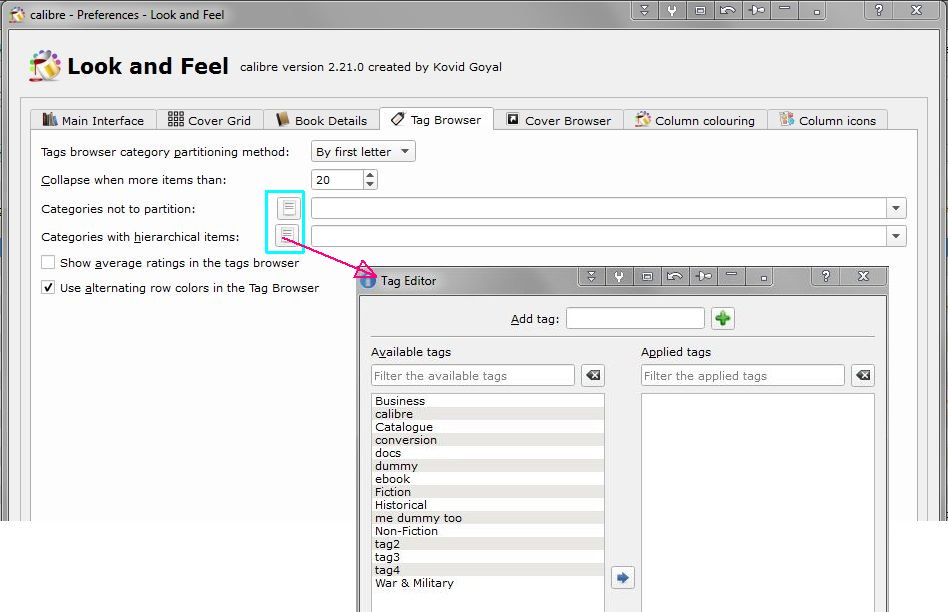Open tag editor for Categories not to partition
The image size is (948, 612).
(x=289, y=208)
